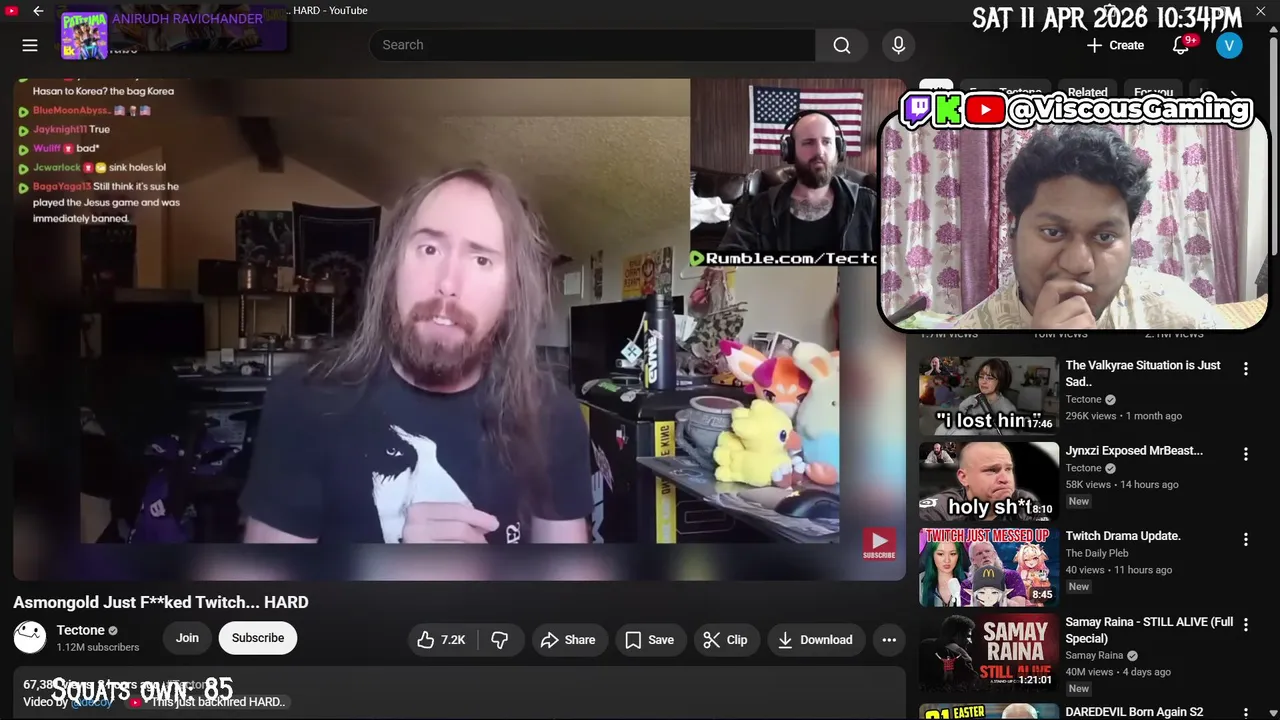This screenshot has width=1280, height=720.
Task: Open The Daily Pleb channel link
Action: click(x=1097, y=553)
